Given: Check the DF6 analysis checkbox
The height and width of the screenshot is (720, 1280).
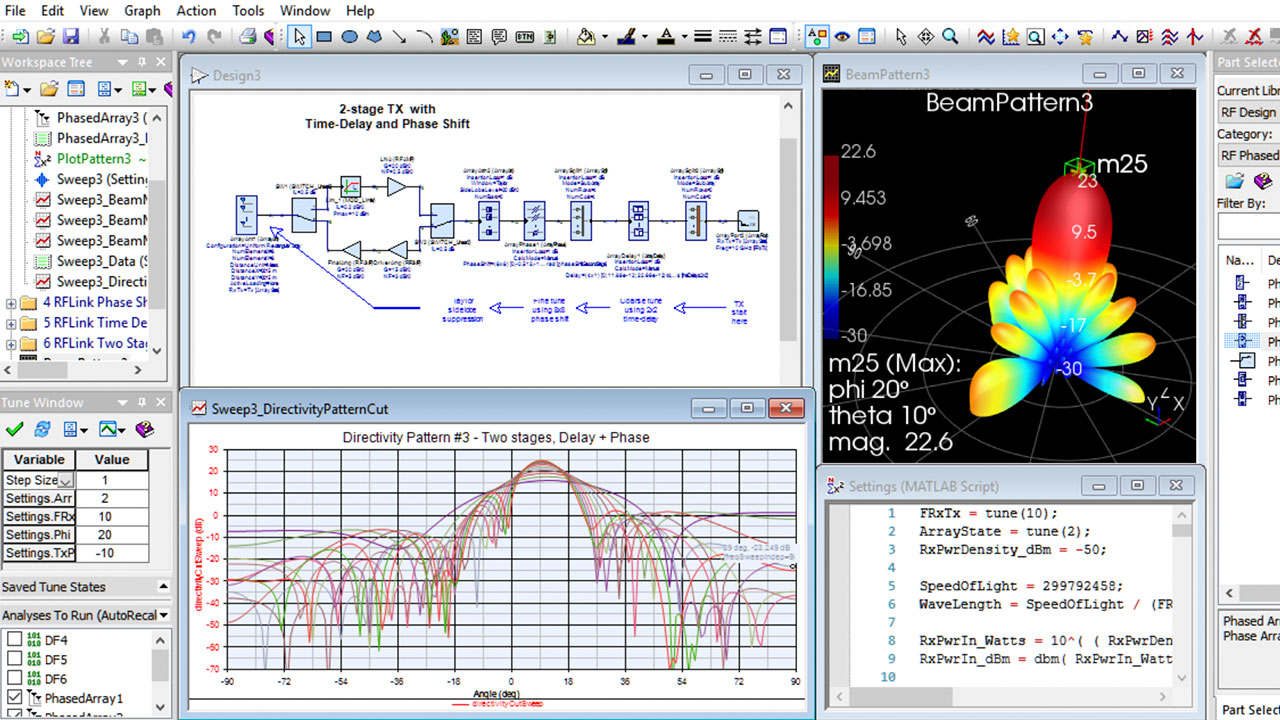Looking at the screenshot, I should pos(15,679).
